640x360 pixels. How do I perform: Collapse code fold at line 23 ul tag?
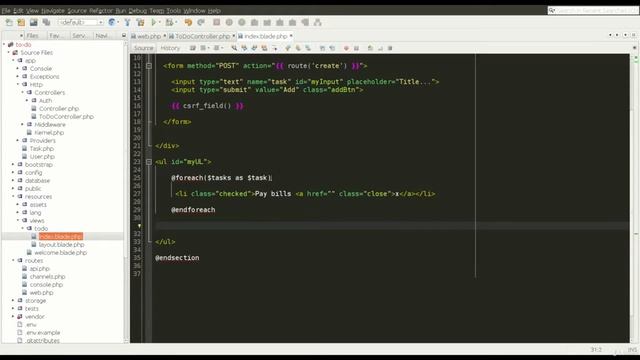pyautogui.click(x=149, y=162)
